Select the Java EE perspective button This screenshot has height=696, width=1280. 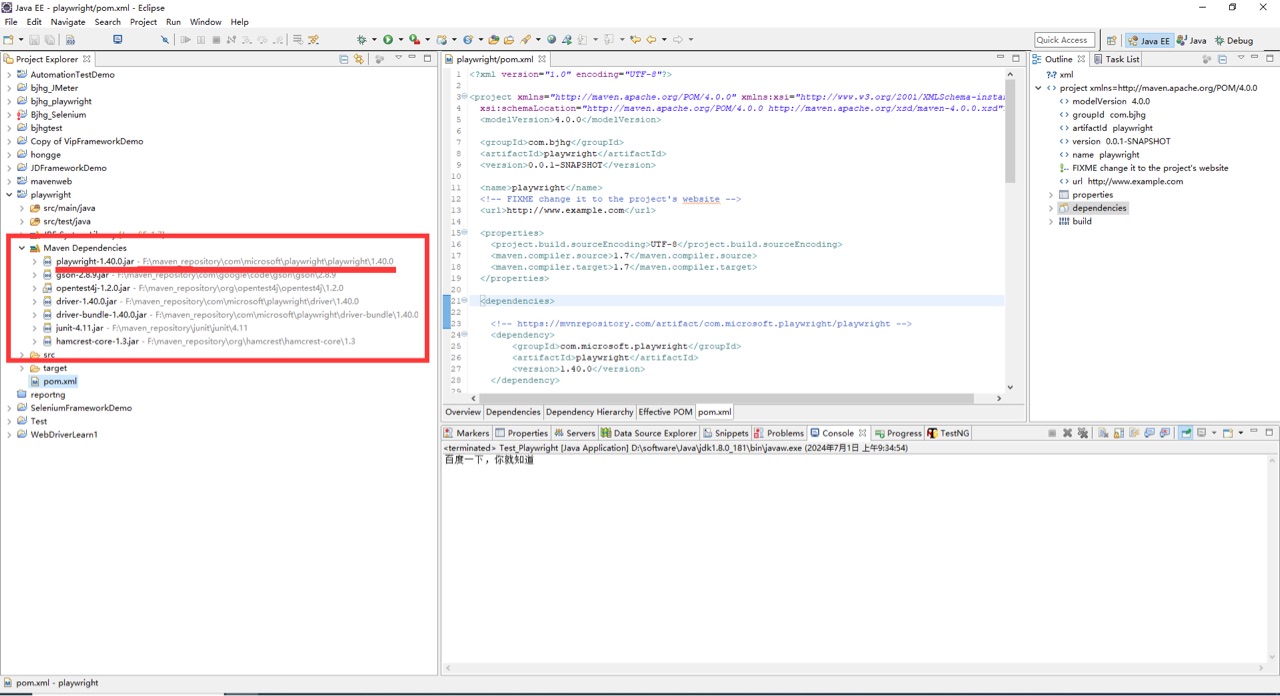1149,40
